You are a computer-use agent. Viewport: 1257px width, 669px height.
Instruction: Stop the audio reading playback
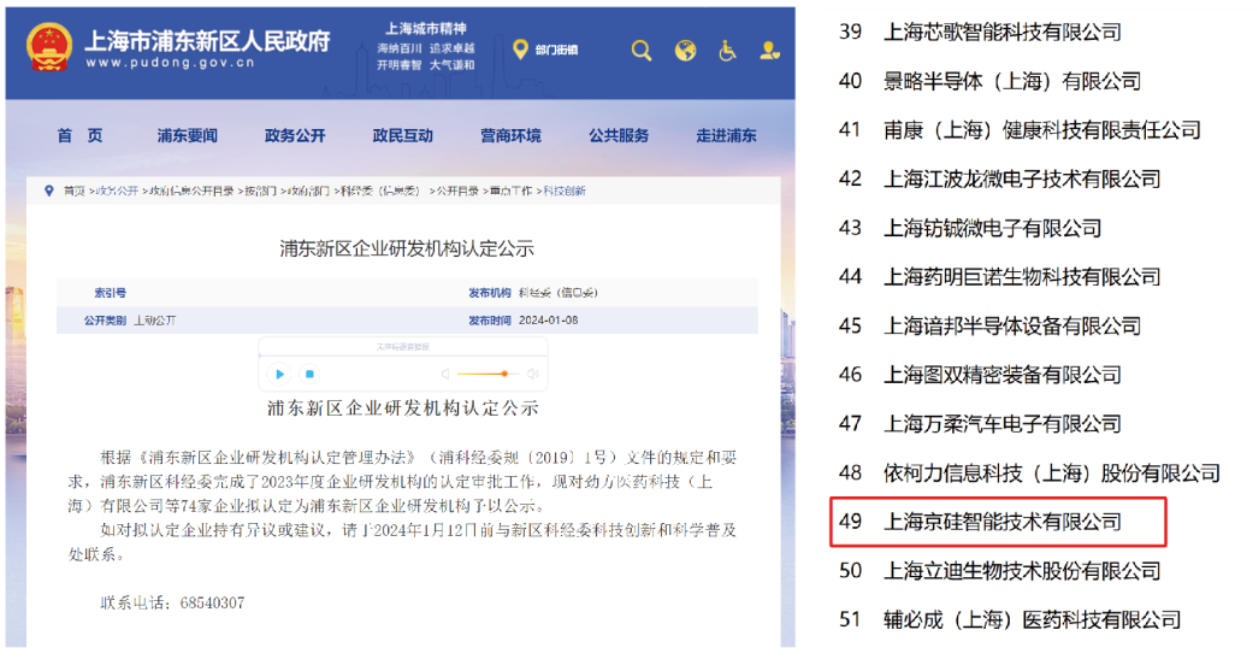pos(310,374)
